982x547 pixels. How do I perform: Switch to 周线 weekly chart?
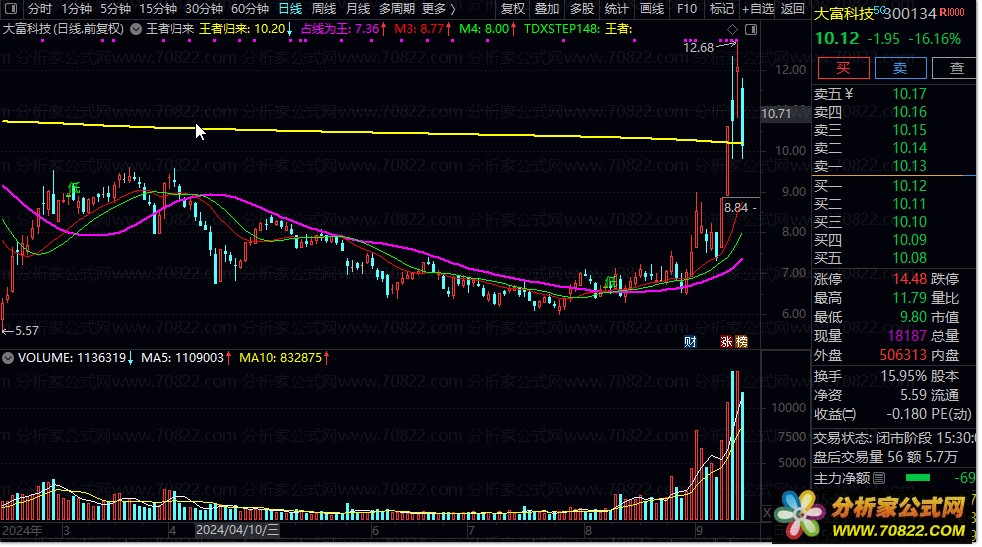coord(324,9)
